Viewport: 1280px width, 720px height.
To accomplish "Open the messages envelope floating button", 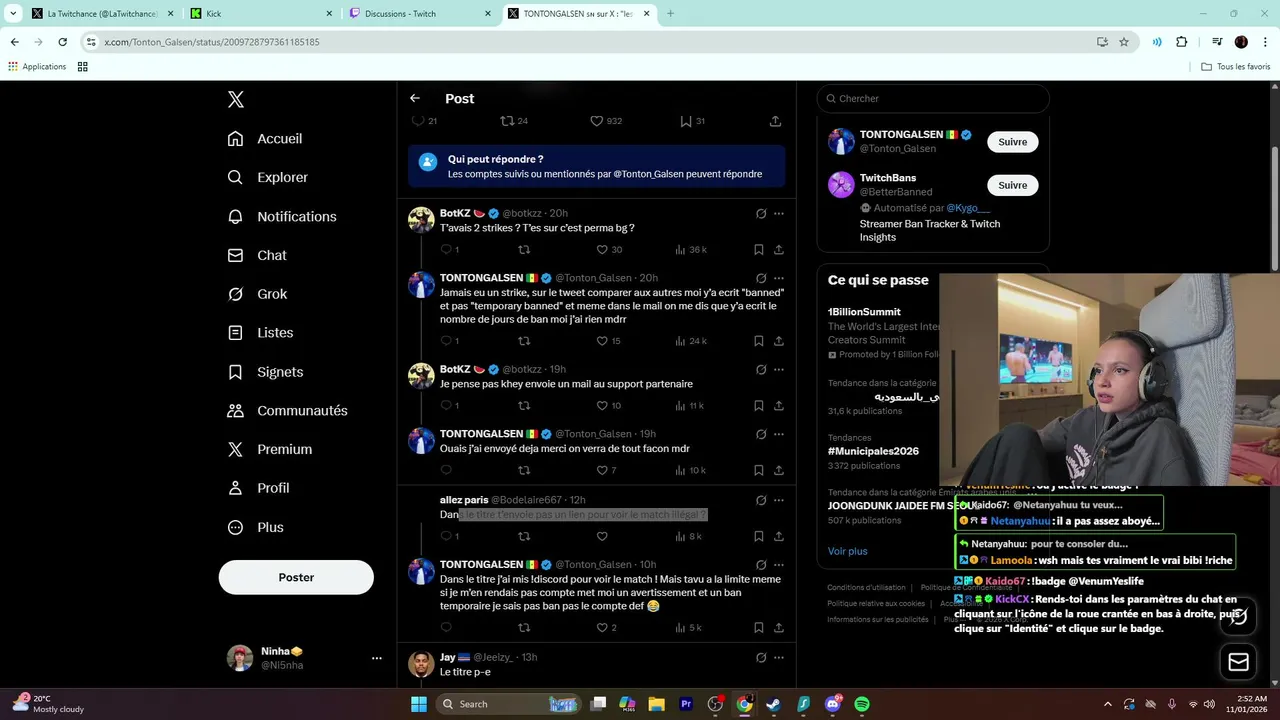I will [x=1238, y=662].
